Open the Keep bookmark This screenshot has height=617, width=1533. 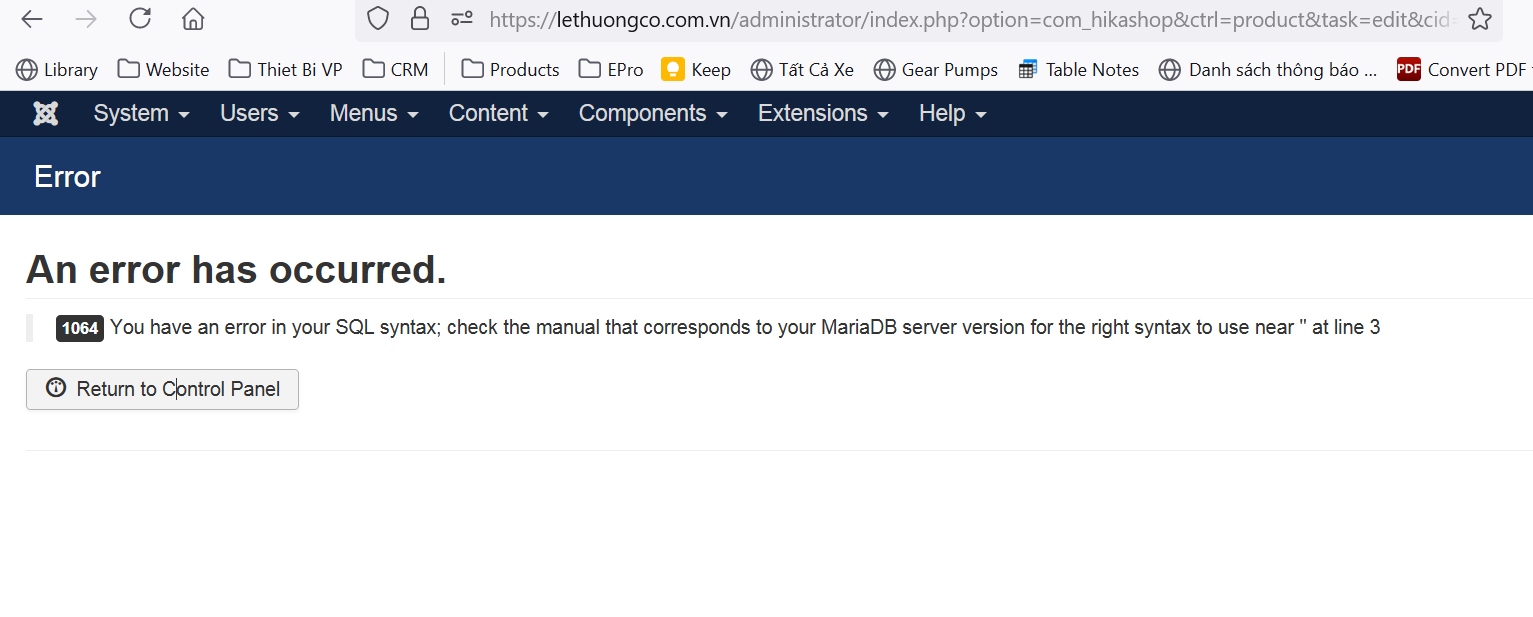pyautogui.click(x=696, y=69)
